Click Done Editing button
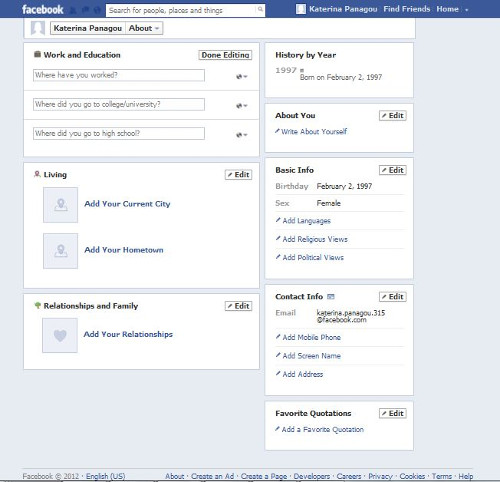 225,55
